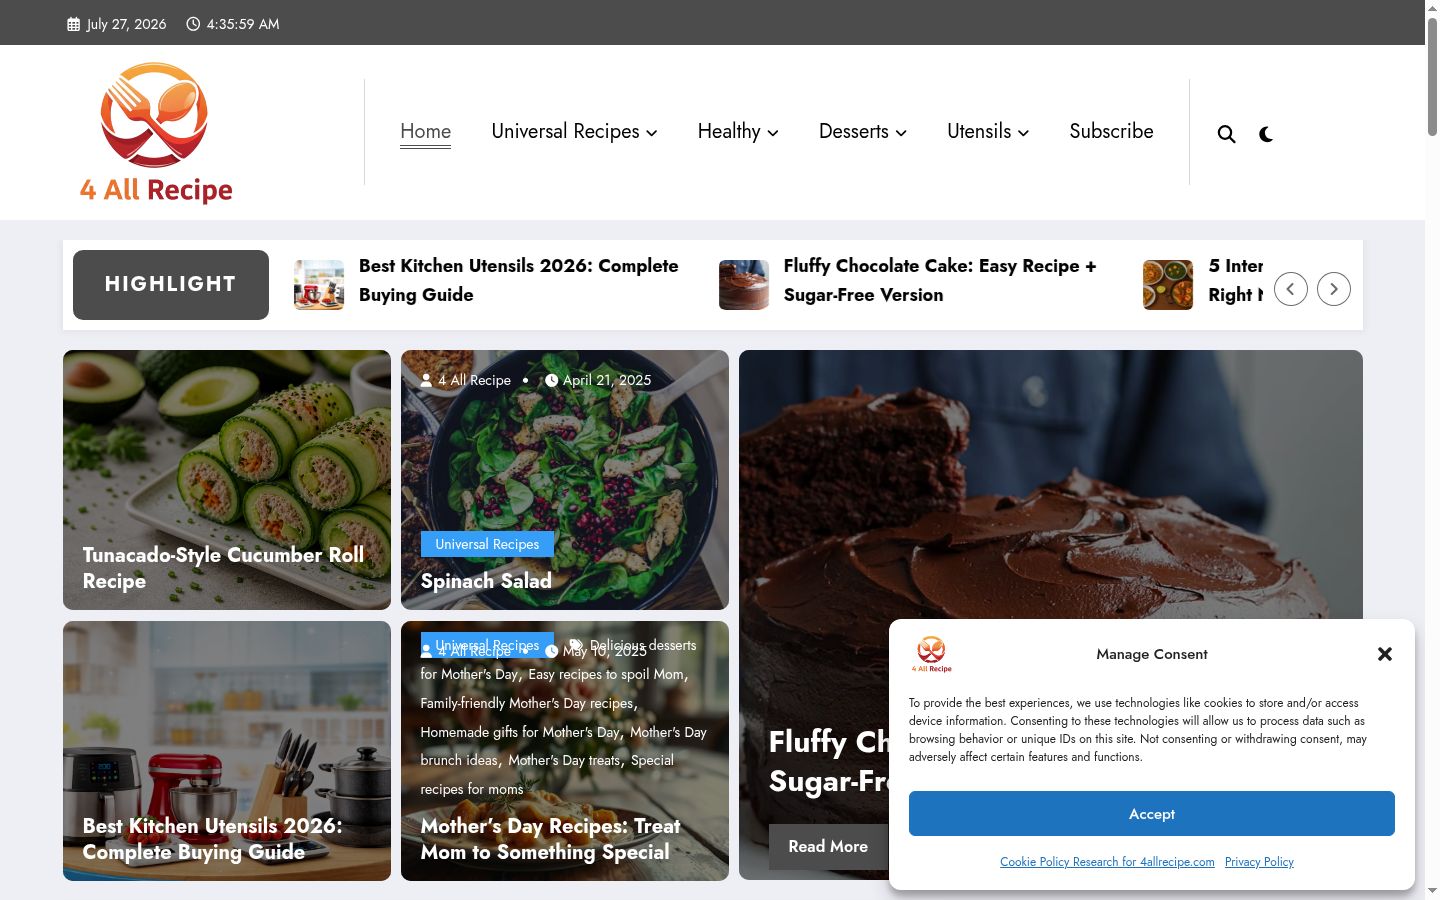Show previous highlight with the left arrow
The image size is (1440, 900).
coord(1291,289)
